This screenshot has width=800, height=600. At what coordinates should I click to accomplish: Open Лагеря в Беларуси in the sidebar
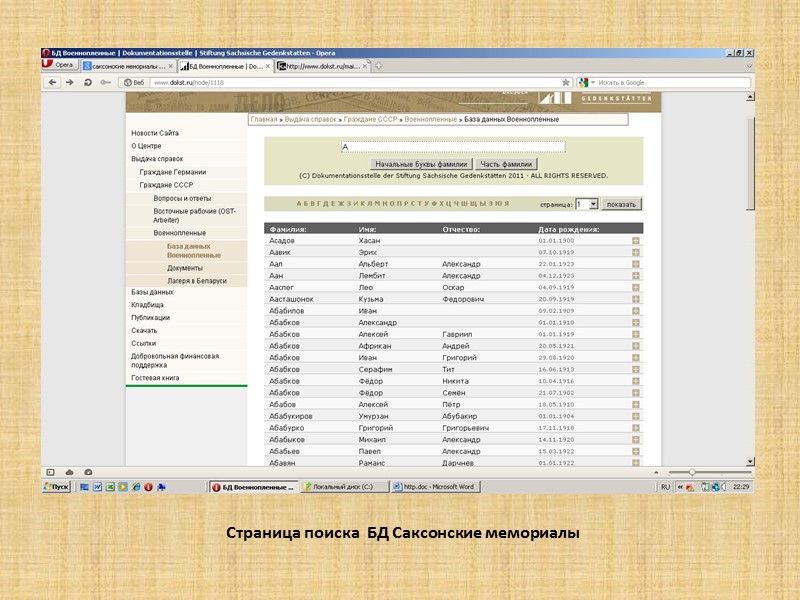tap(196, 281)
